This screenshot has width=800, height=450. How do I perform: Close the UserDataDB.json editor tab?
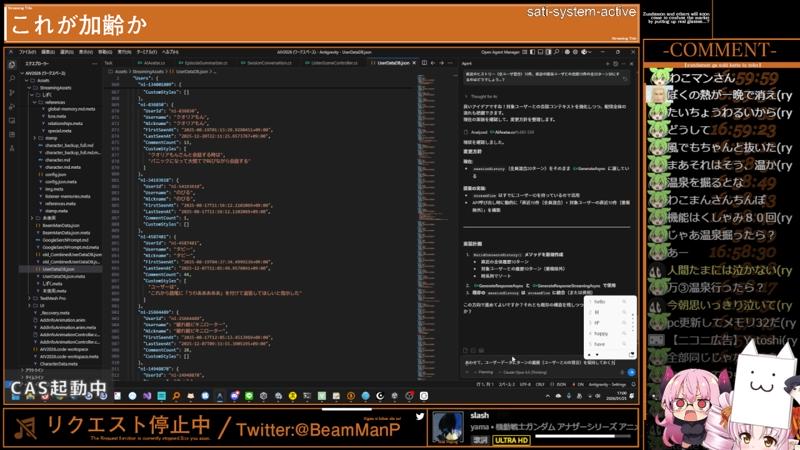coord(414,63)
